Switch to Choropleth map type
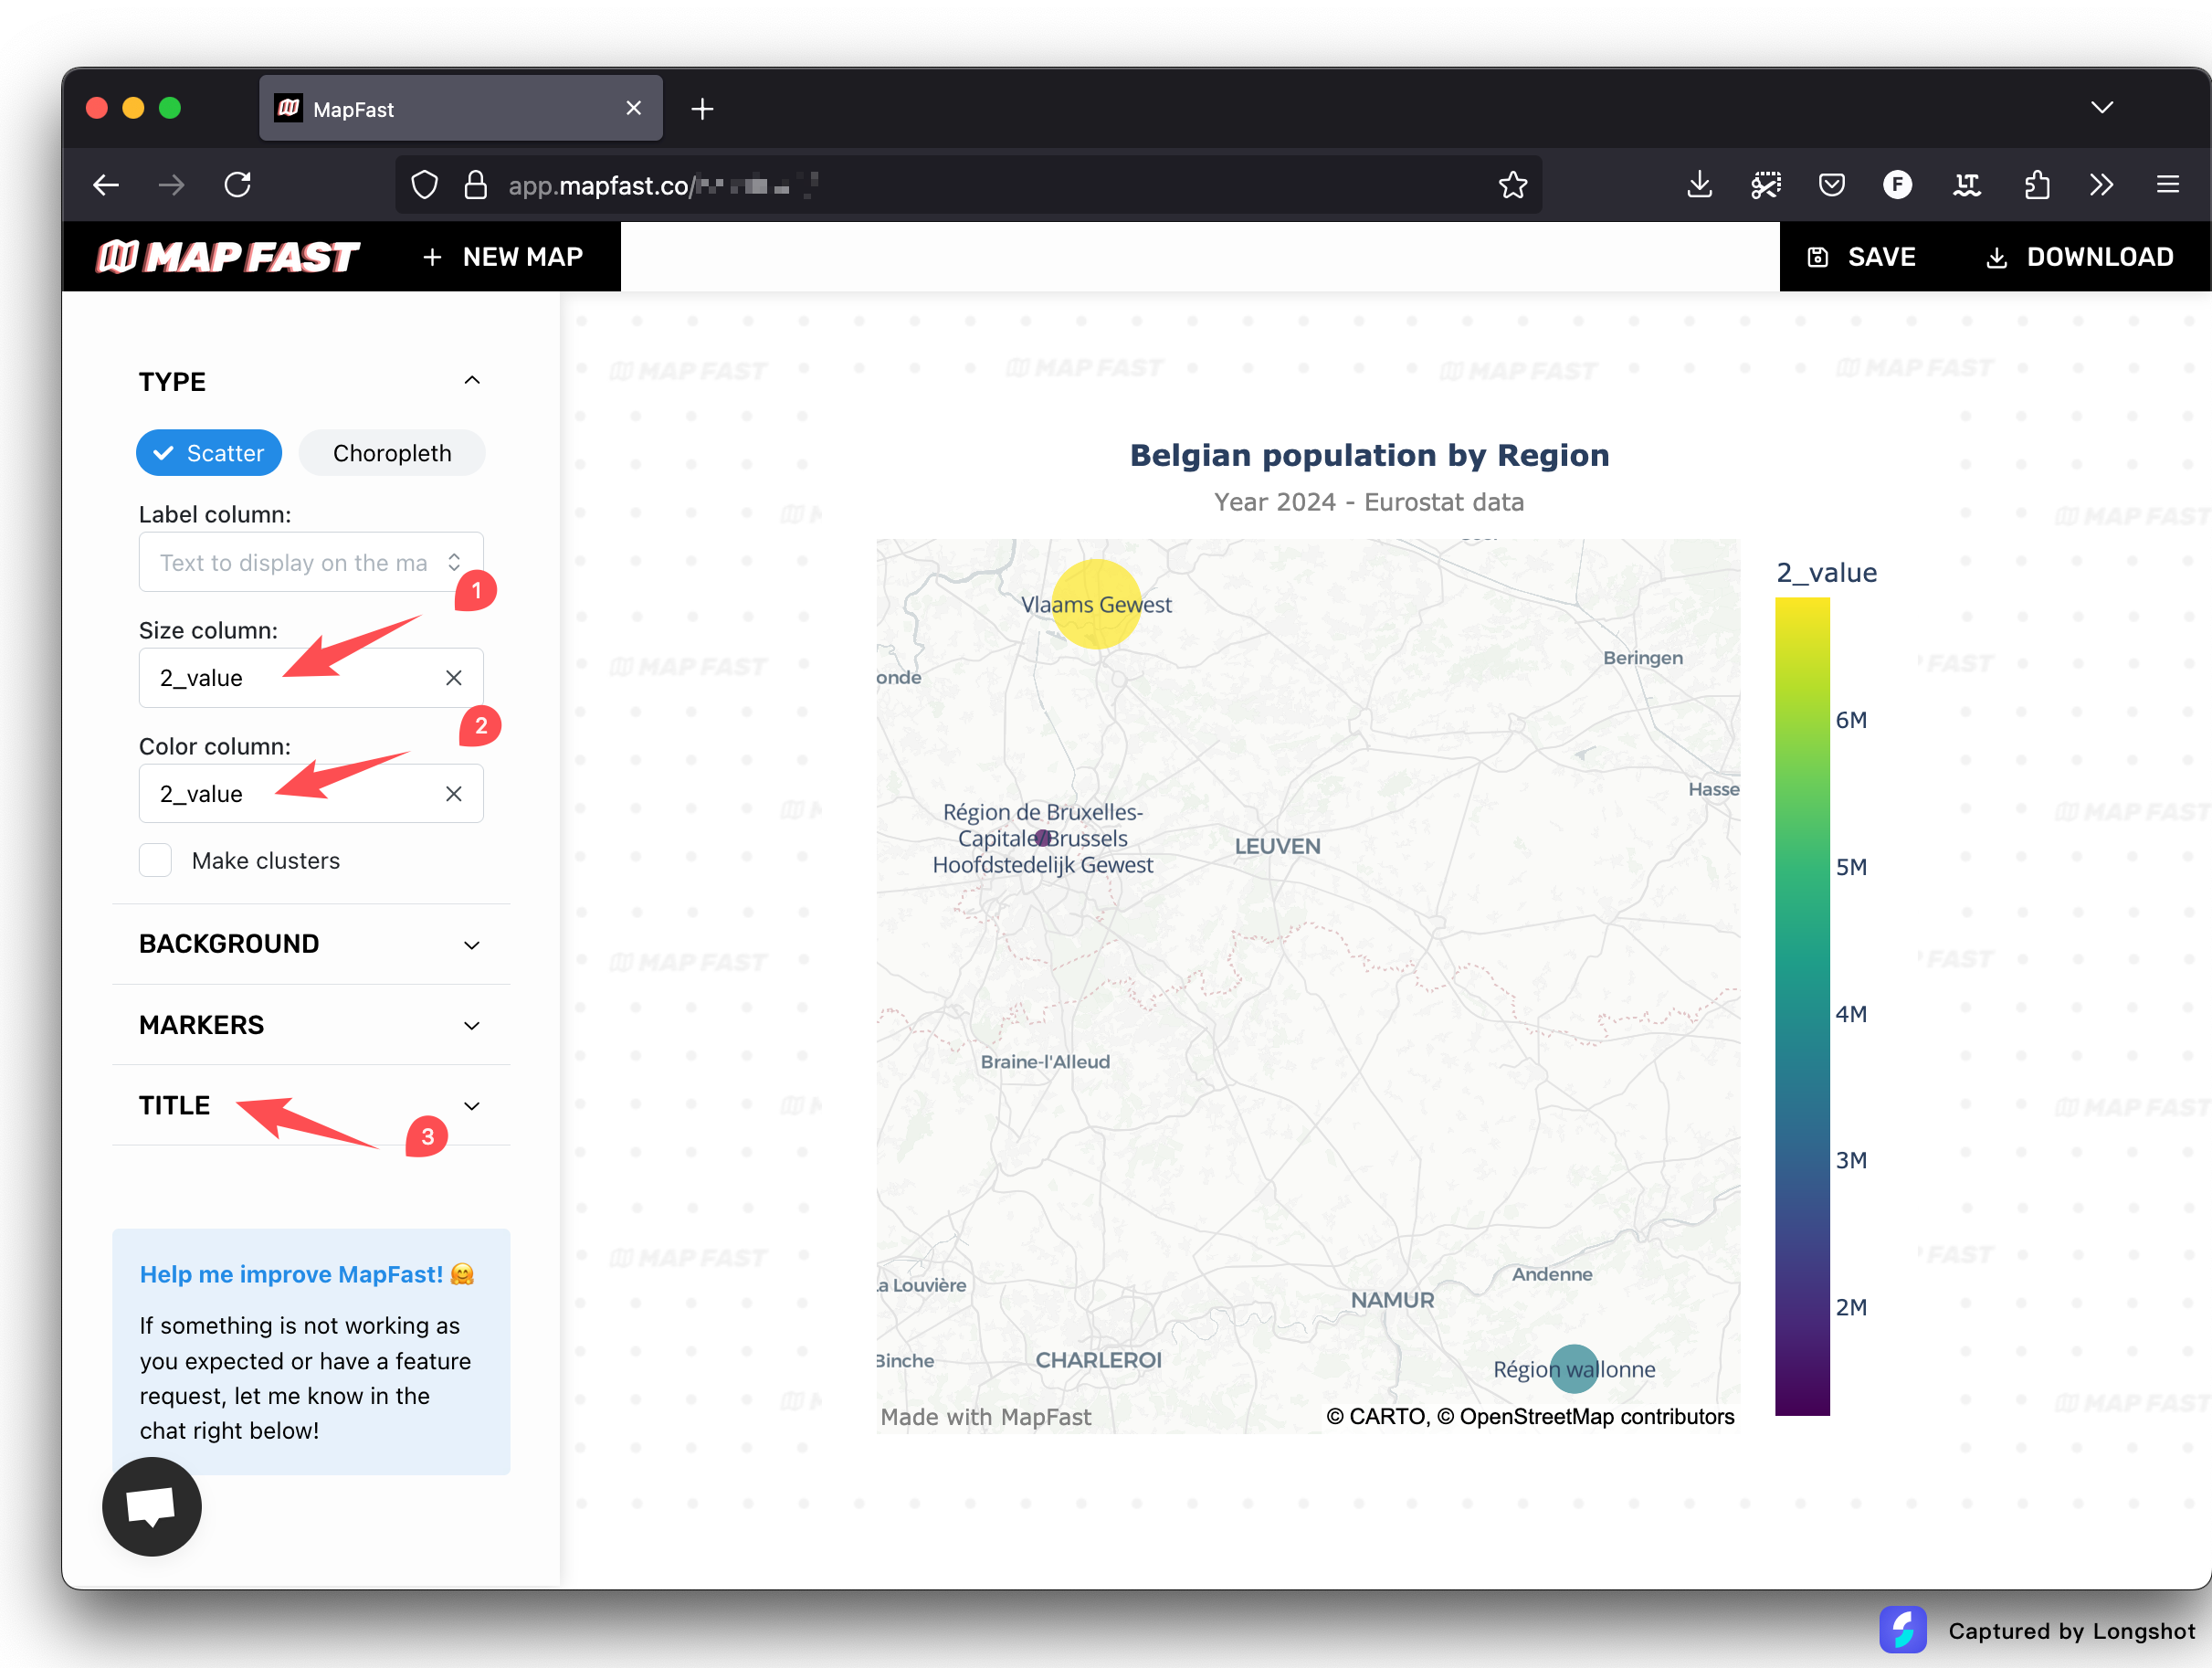The image size is (2212, 1668). coord(391,453)
